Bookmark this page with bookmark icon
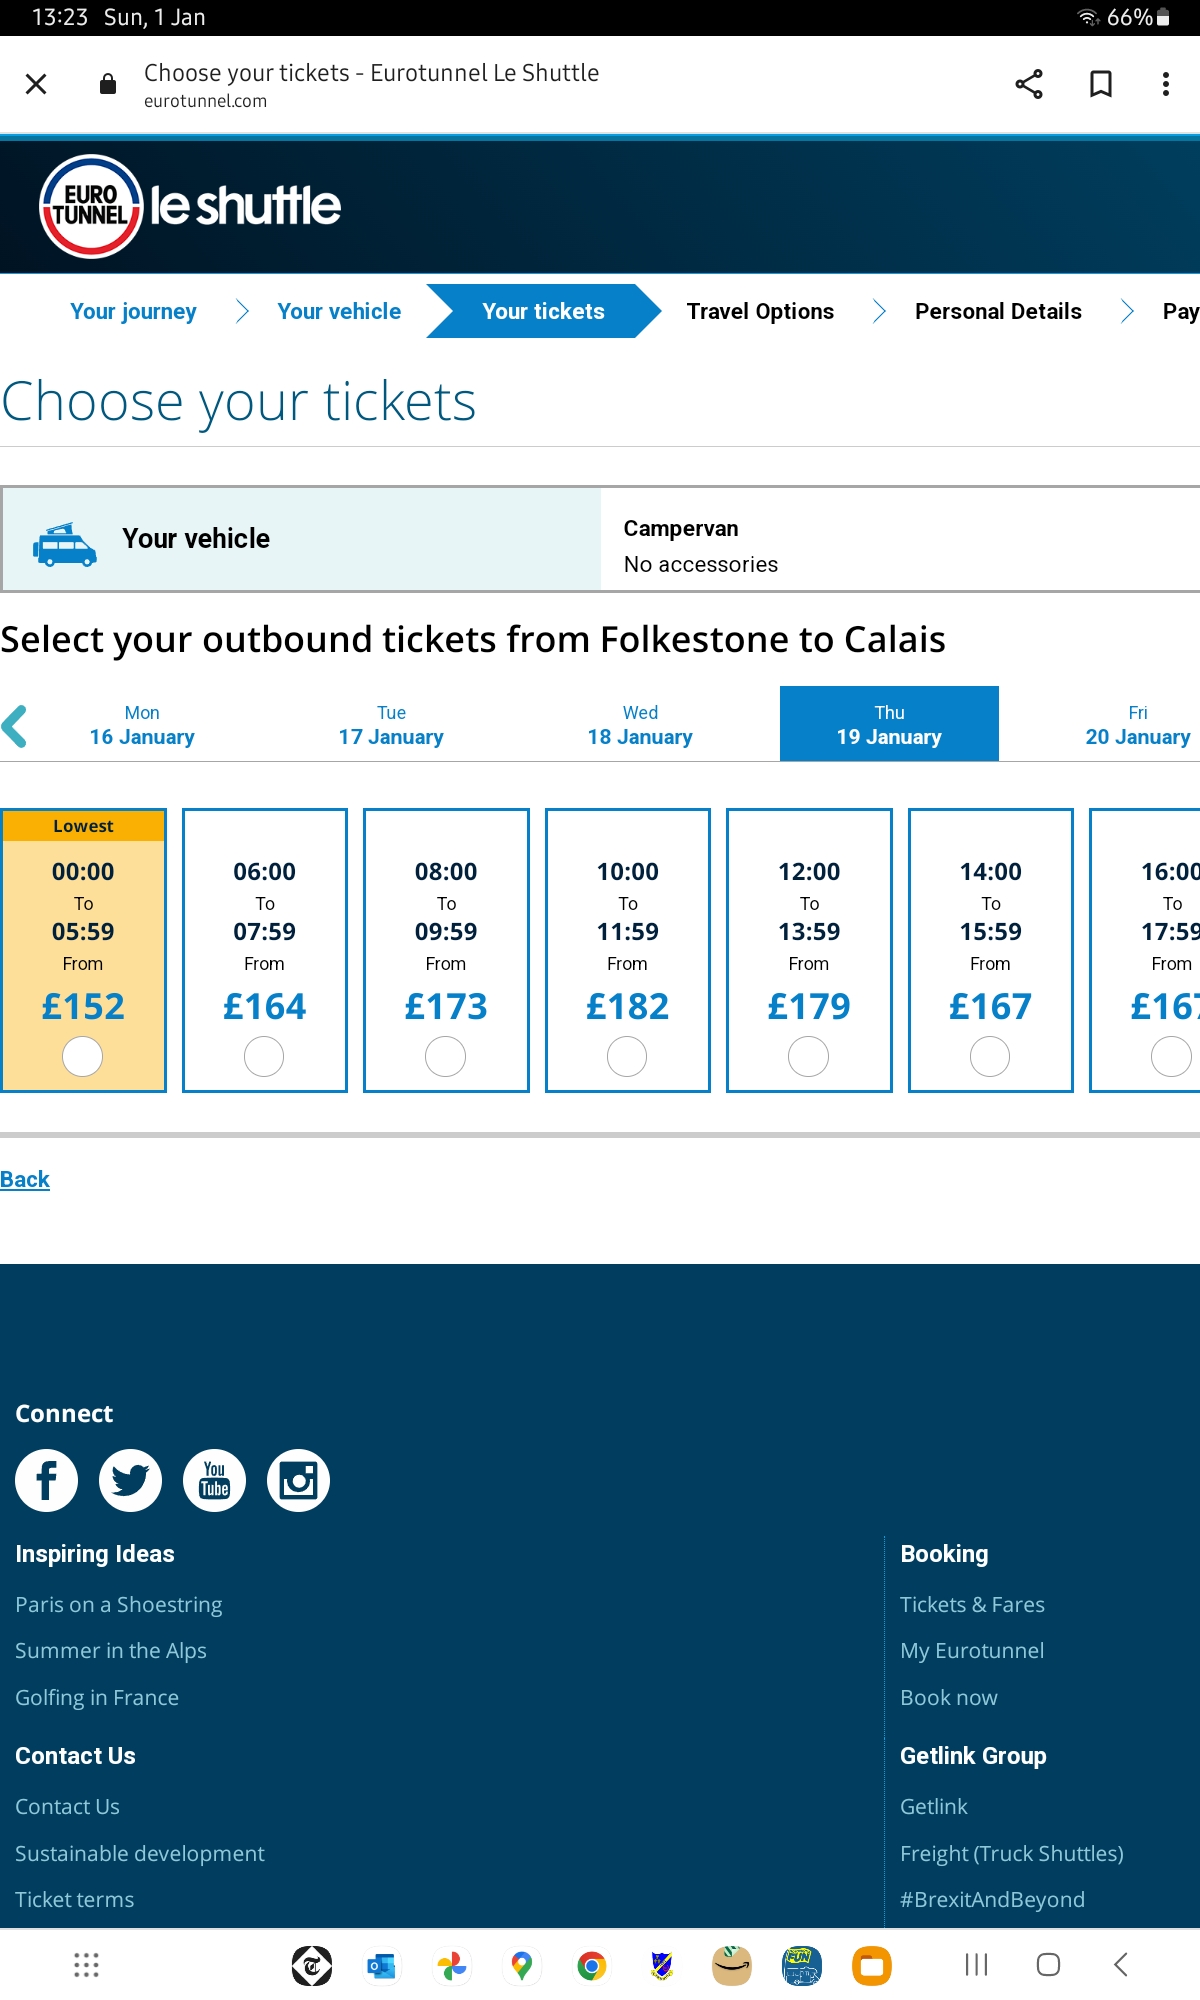Viewport: 1200px width, 2000px height. click(1101, 84)
